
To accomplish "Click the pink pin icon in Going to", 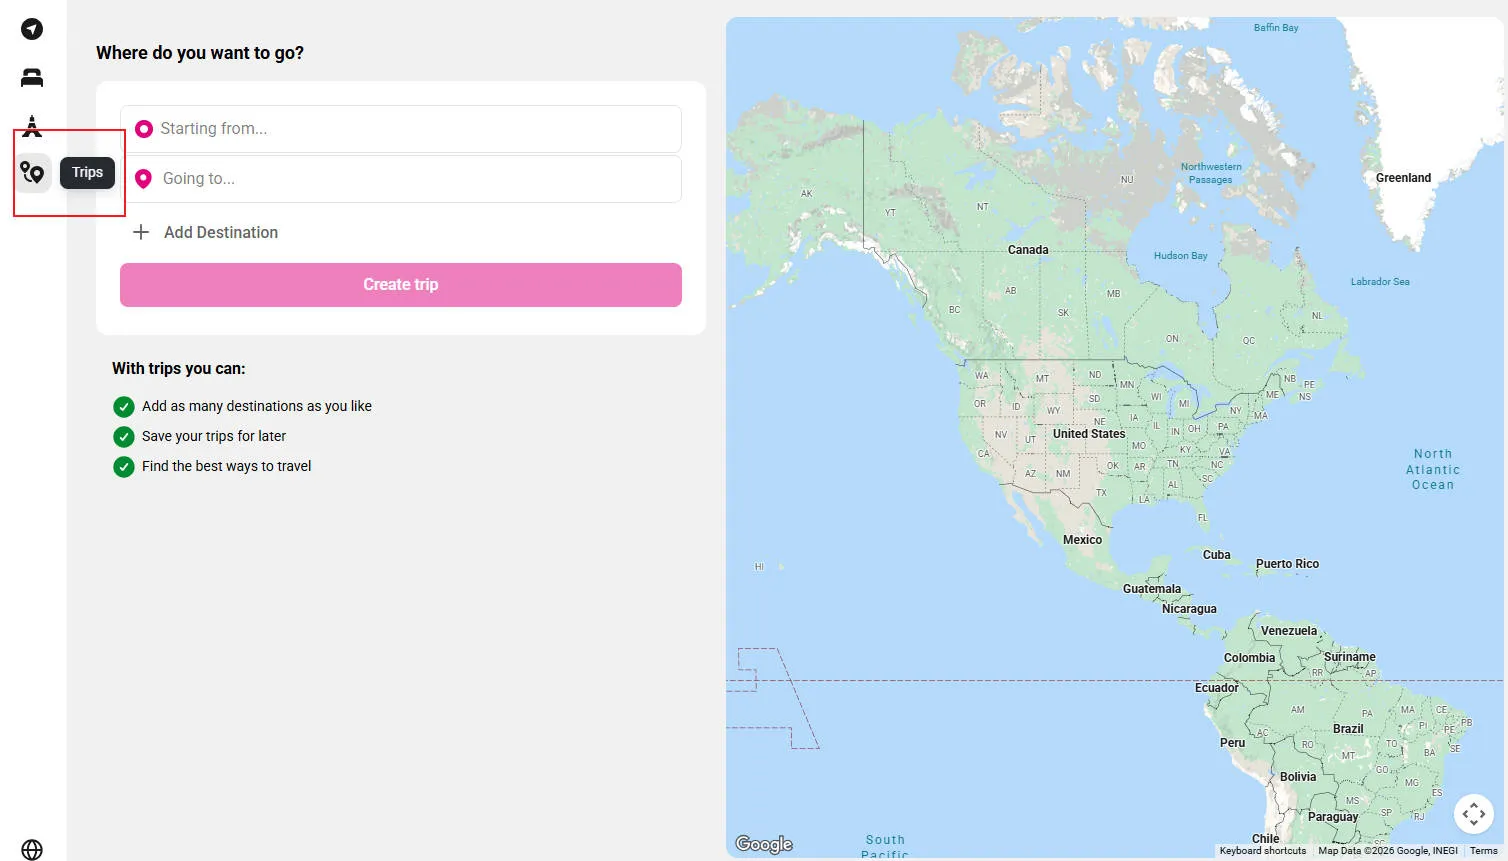I will 144,179.
